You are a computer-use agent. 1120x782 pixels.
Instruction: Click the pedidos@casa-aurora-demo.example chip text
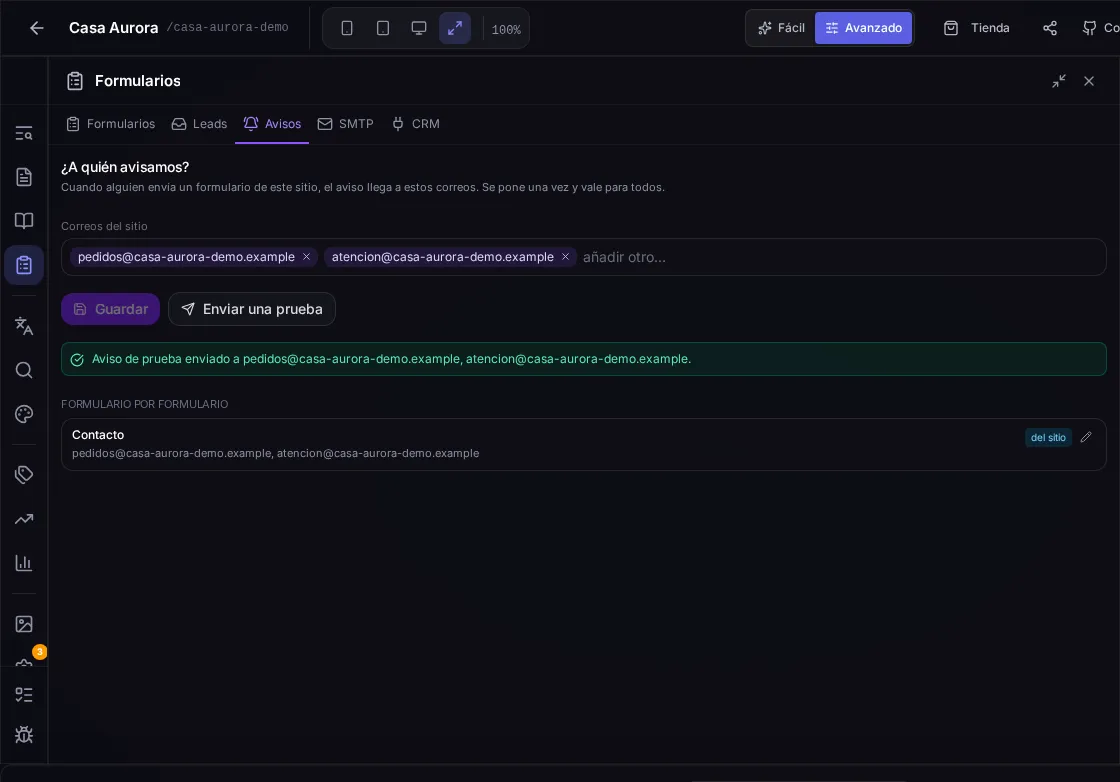pos(186,256)
